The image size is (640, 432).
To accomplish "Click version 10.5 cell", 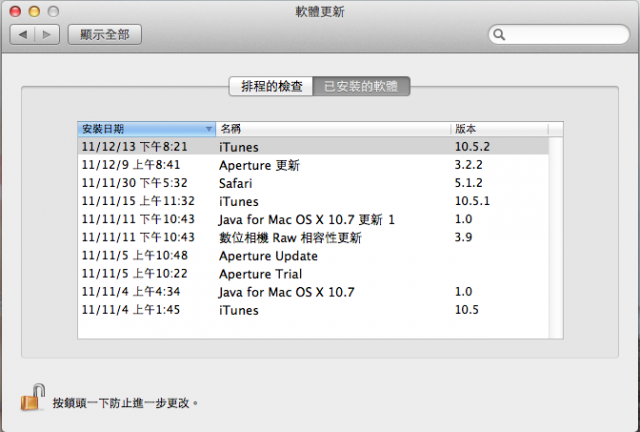I will [467, 310].
